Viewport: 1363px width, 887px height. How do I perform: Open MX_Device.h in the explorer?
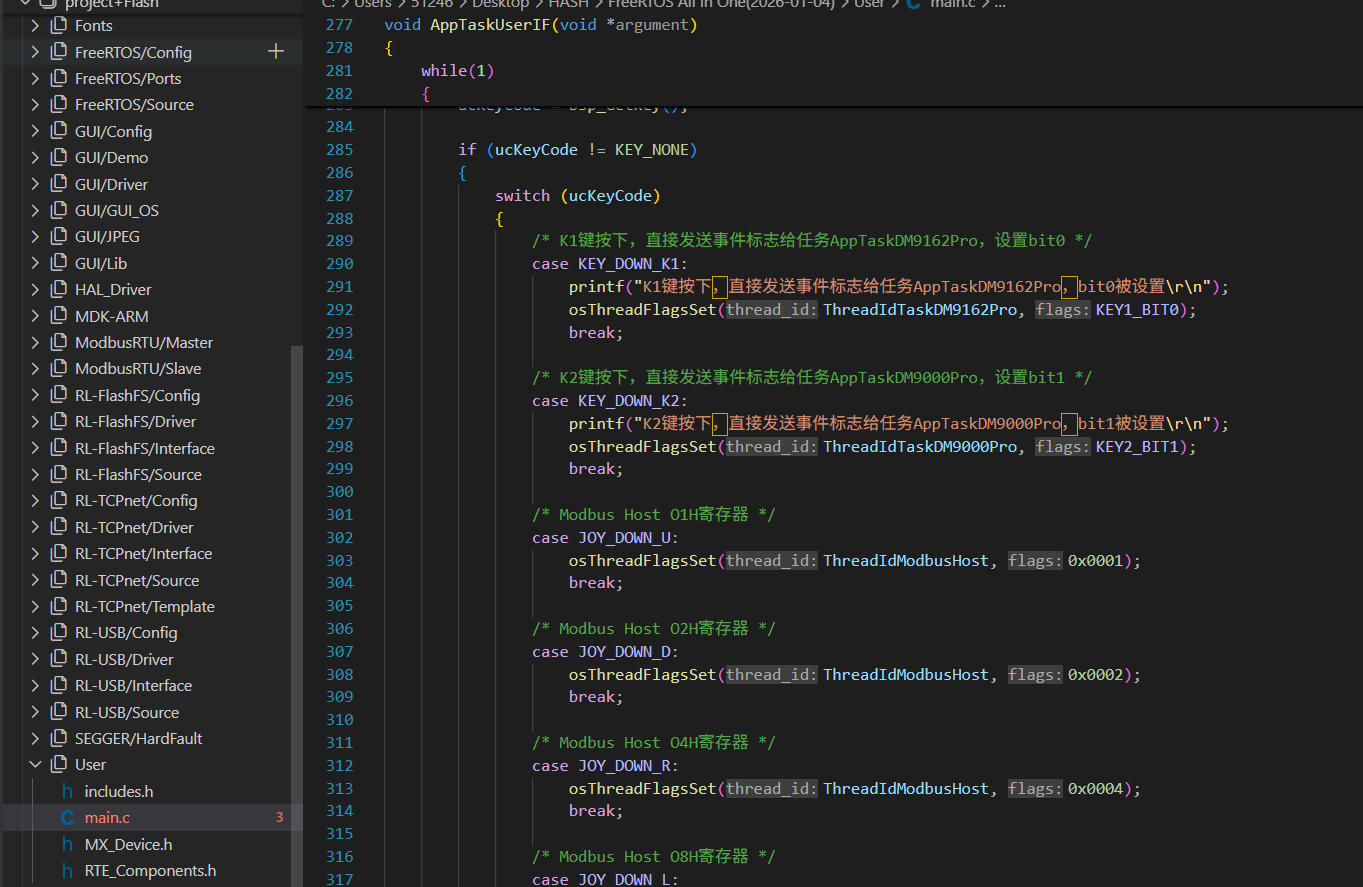point(128,844)
